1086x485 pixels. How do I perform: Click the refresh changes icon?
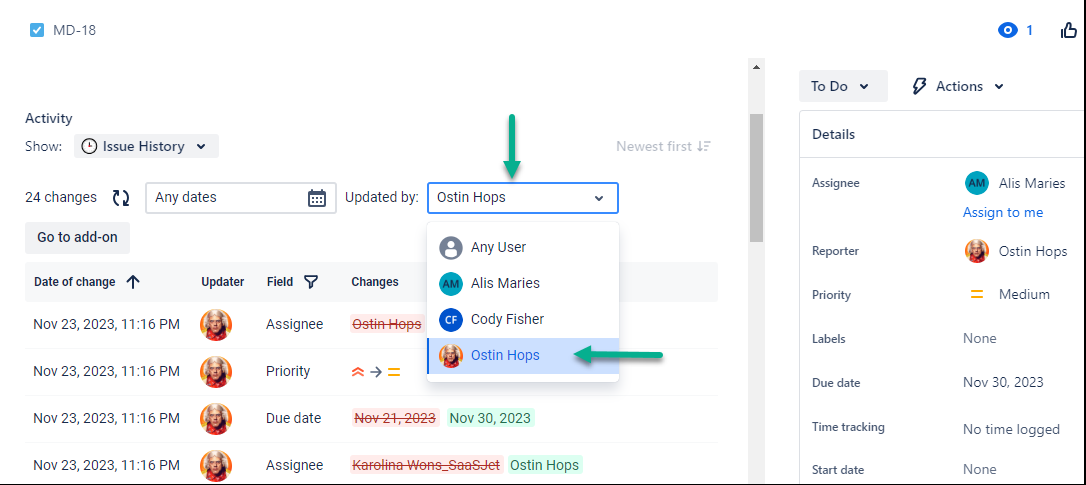tap(121, 198)
